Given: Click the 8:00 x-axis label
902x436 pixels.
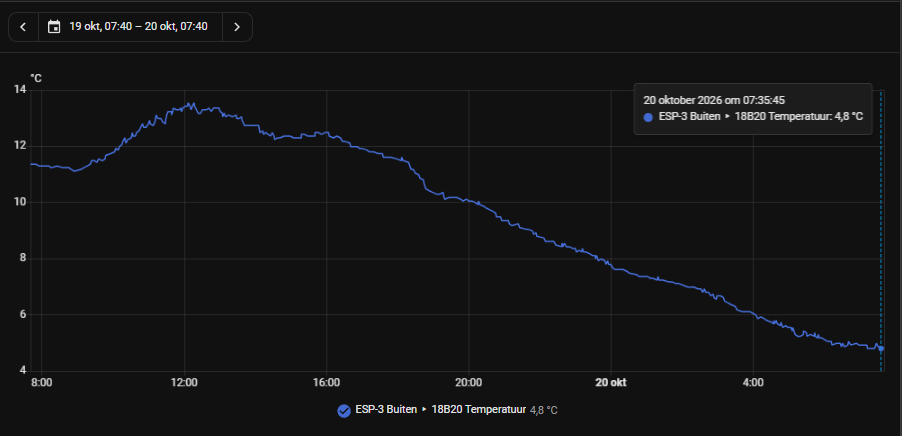Looking at the screenshot, I should 42,383.
